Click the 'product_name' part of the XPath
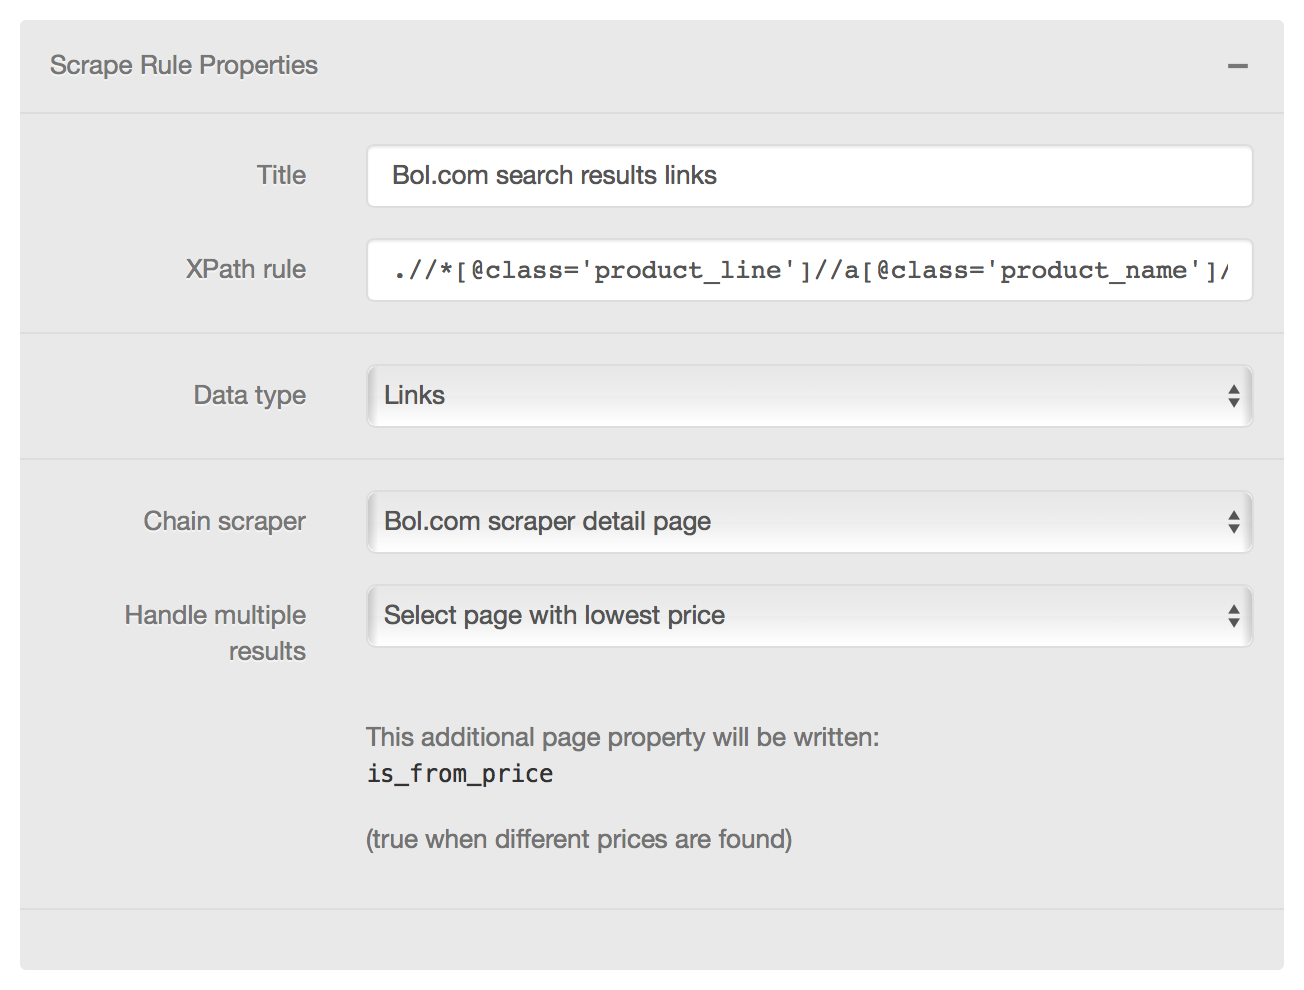Viewport: 1304px width, 990px height. 1093,270
